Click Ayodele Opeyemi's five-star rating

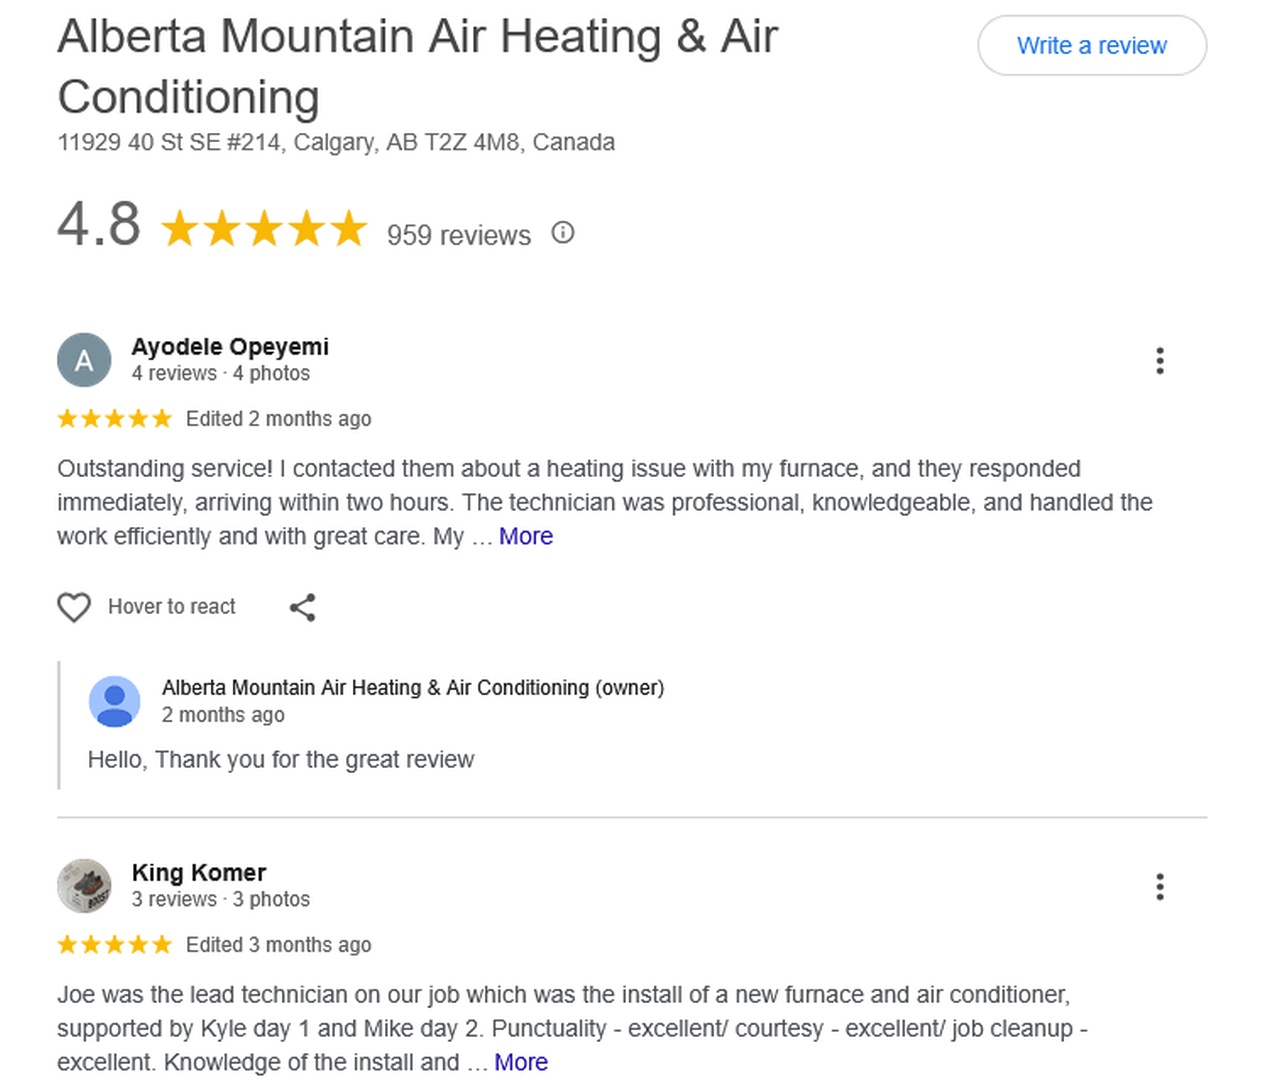115,419
